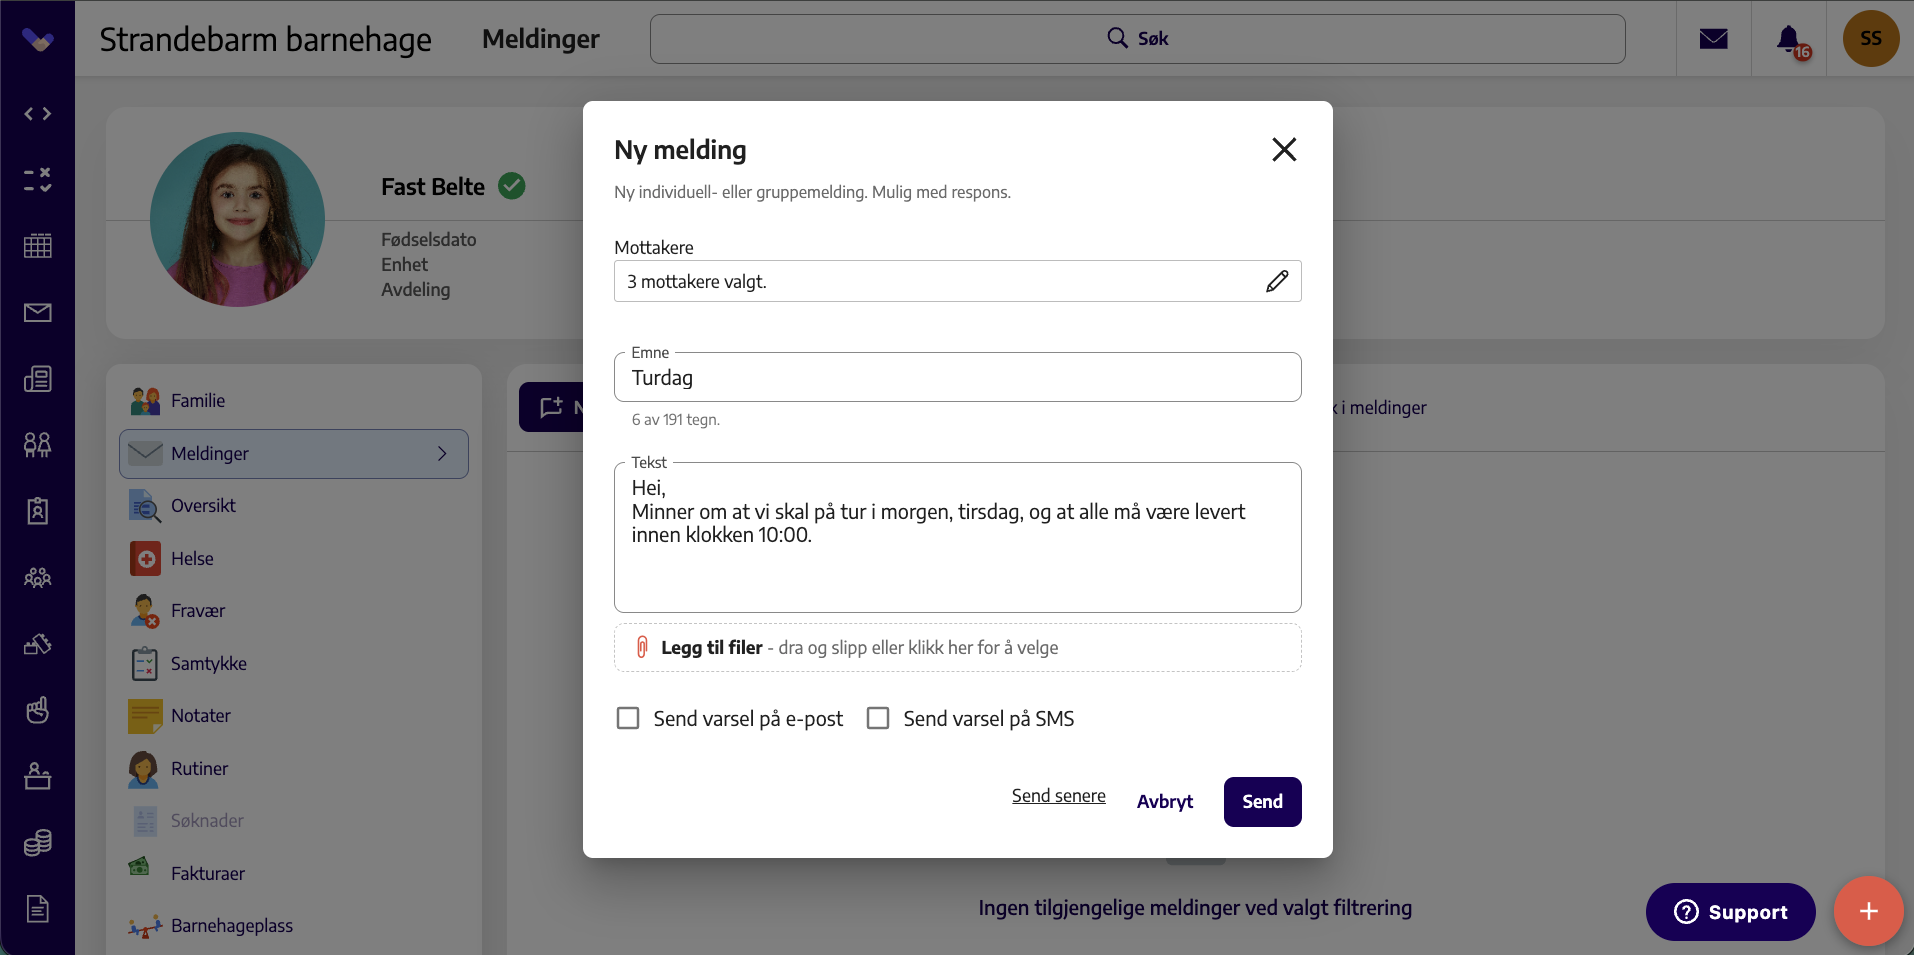
Task: Close the Ny melding dialog
Action: (1284, 150)
